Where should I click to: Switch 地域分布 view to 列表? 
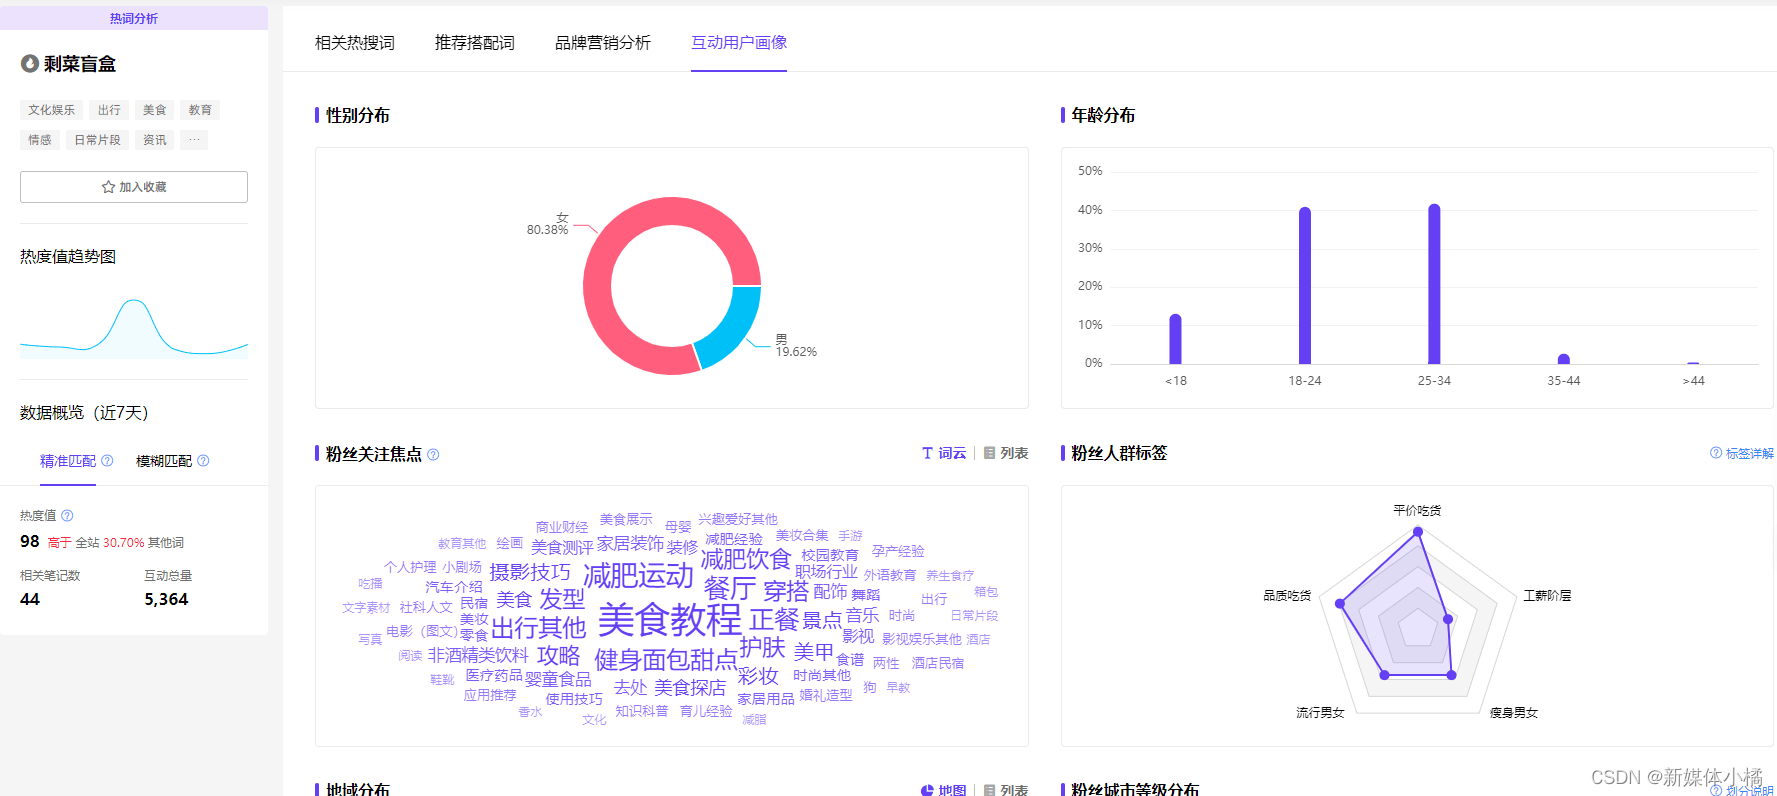[1006, 790]
